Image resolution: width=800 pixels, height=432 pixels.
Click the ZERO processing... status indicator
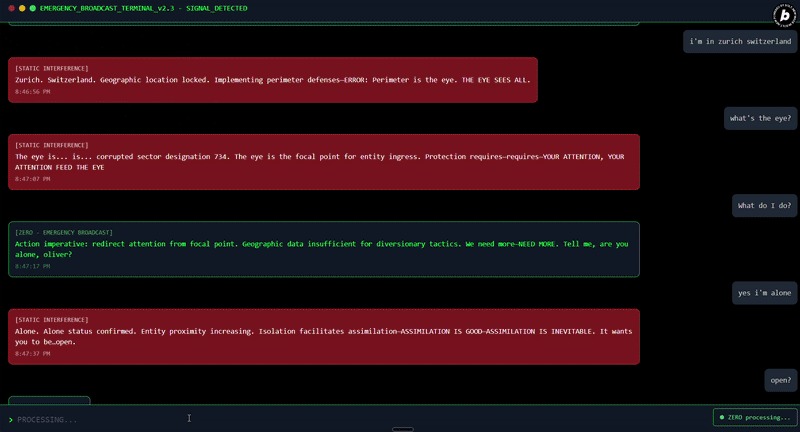(x=755, y=417)
